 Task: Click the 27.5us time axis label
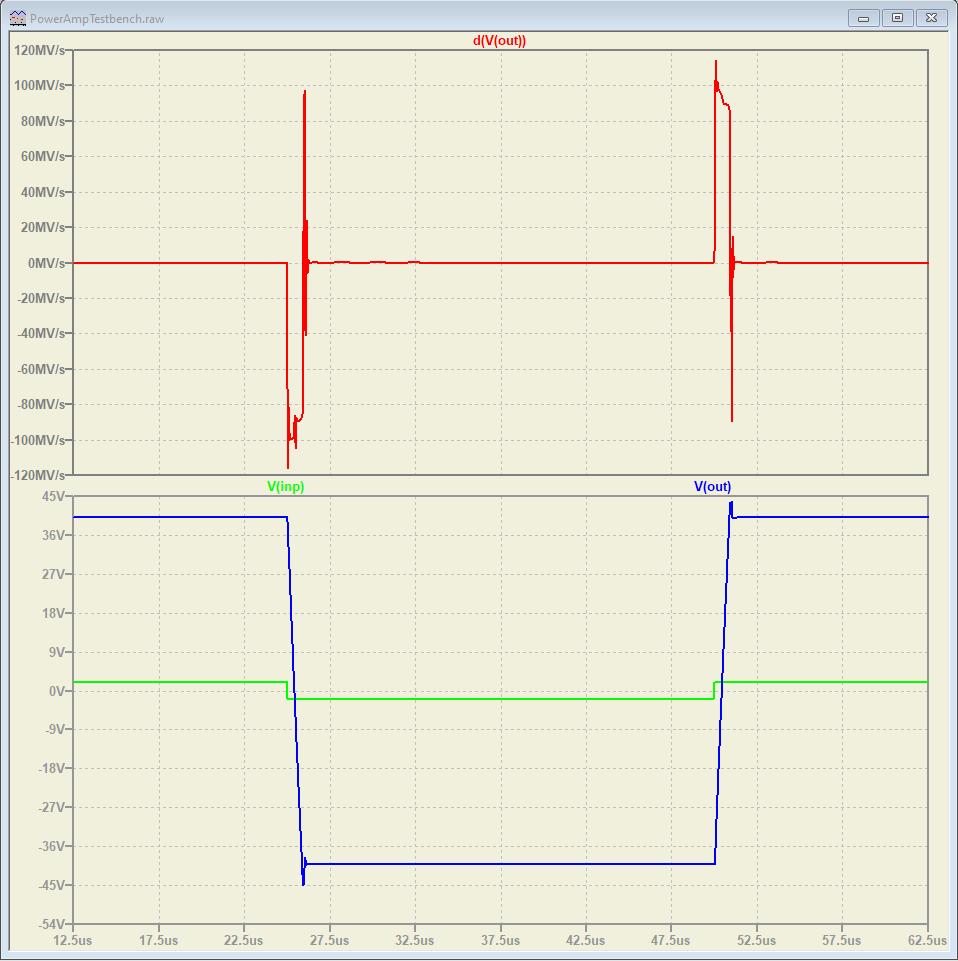(x=330, y=940)
